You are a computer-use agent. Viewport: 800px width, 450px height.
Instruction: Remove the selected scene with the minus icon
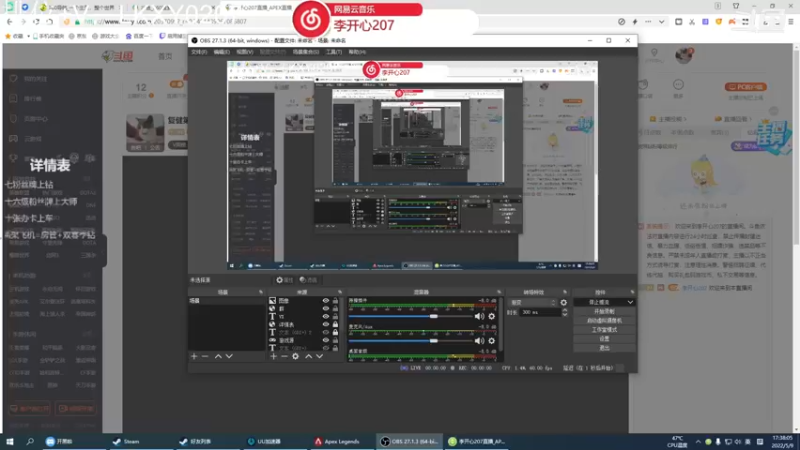[205, 356]
